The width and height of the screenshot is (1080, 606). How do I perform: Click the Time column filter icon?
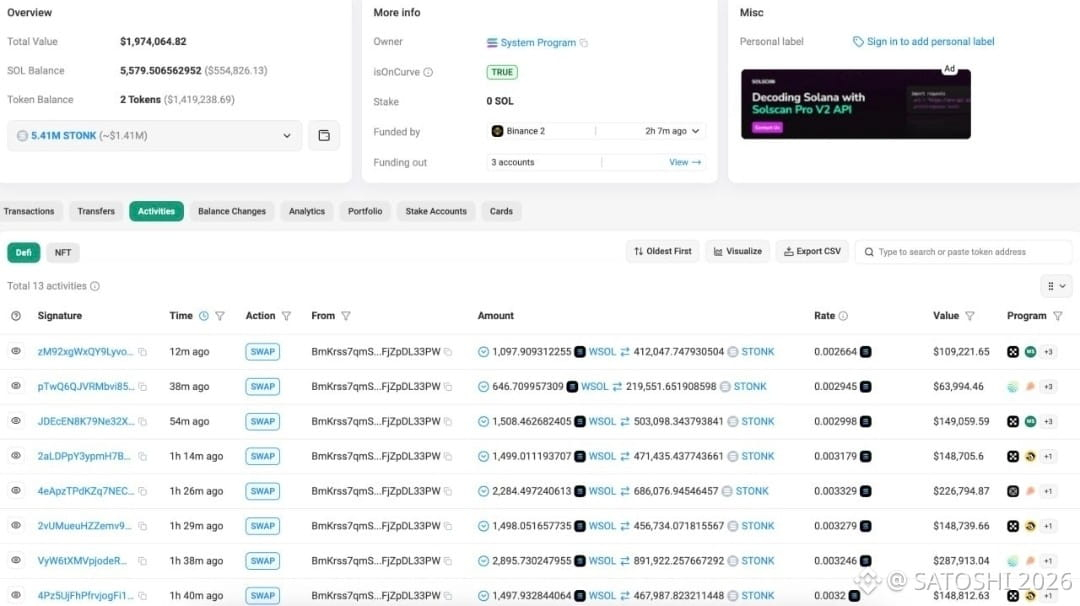coord(220,316)
